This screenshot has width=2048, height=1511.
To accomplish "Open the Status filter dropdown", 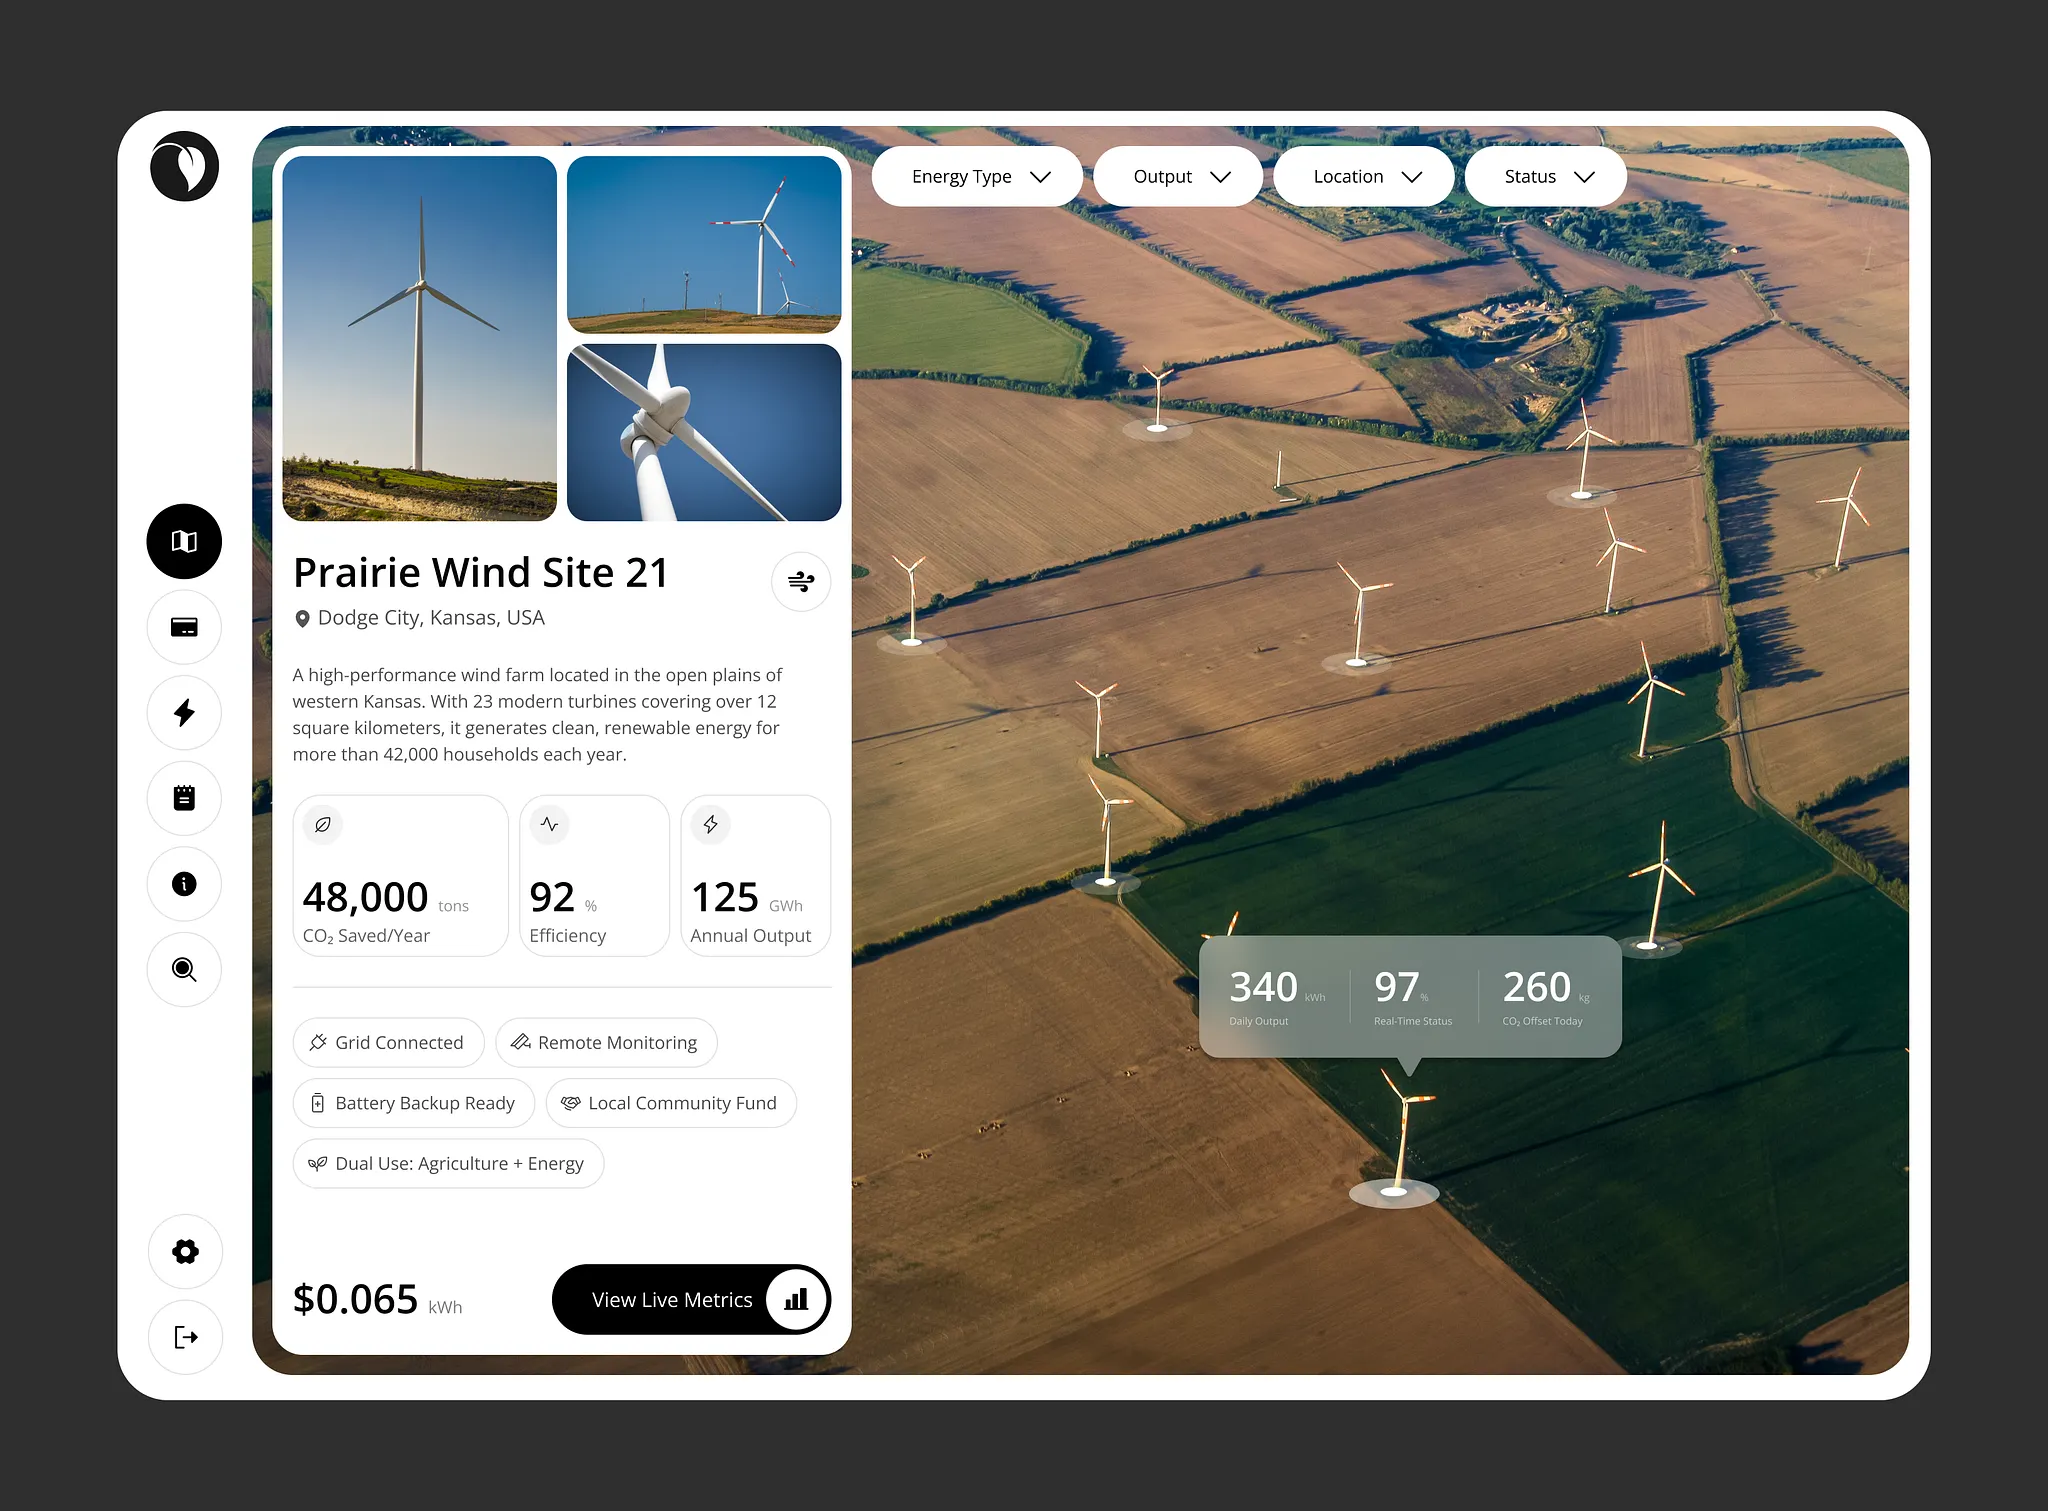I will (x=1546, y=177).
